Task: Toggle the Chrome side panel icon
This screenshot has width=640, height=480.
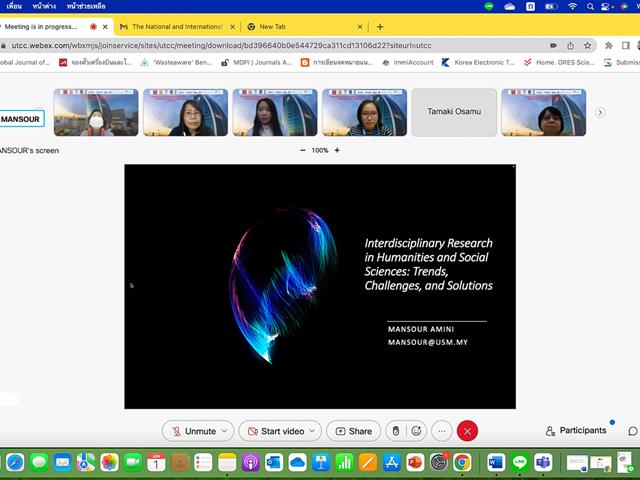Action: click(x=626, y=45)
